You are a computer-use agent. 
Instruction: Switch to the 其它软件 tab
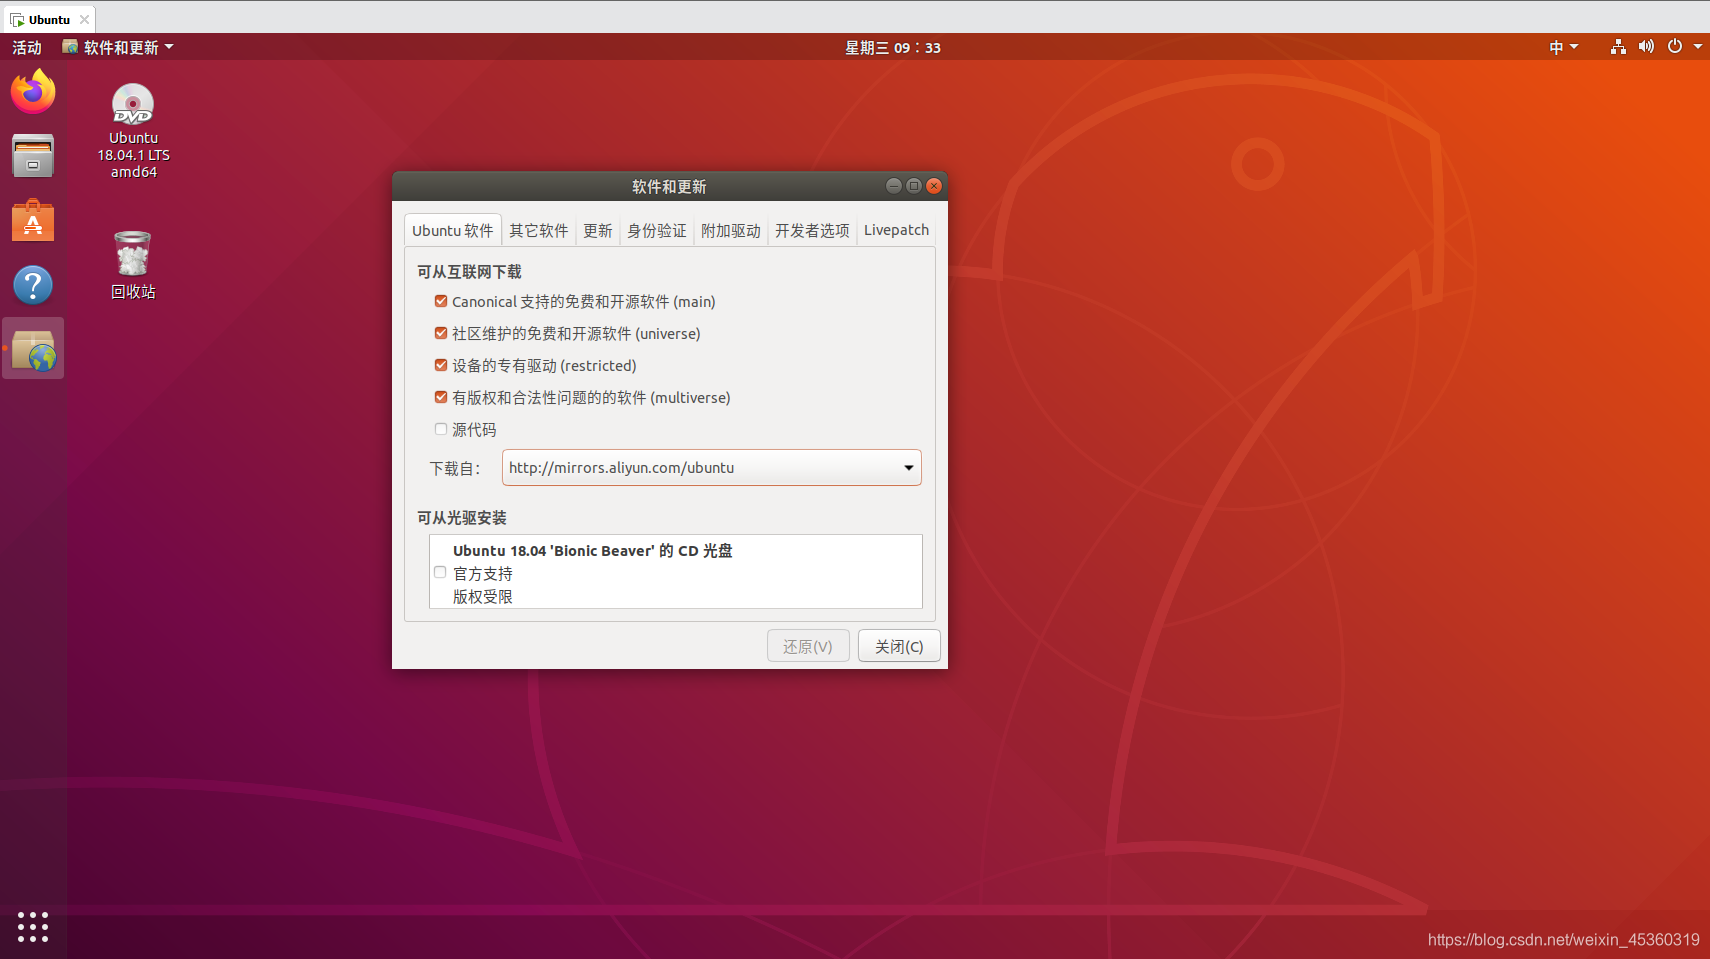539,230
